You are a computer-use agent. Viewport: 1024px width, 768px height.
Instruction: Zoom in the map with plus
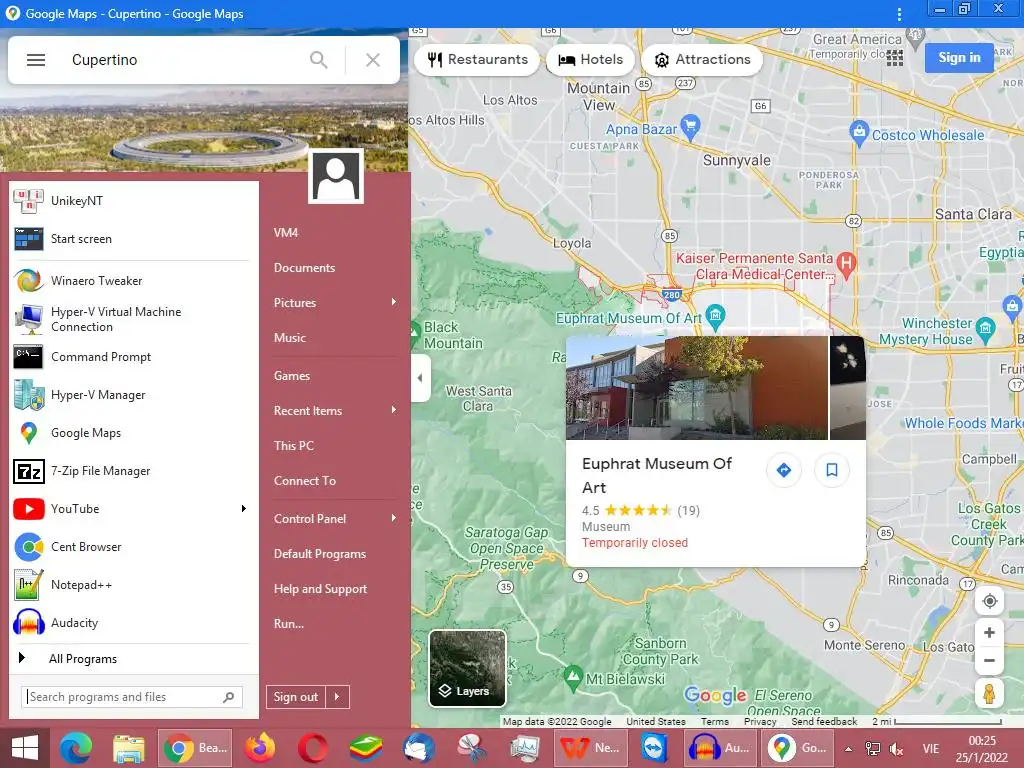click(989, 632)
